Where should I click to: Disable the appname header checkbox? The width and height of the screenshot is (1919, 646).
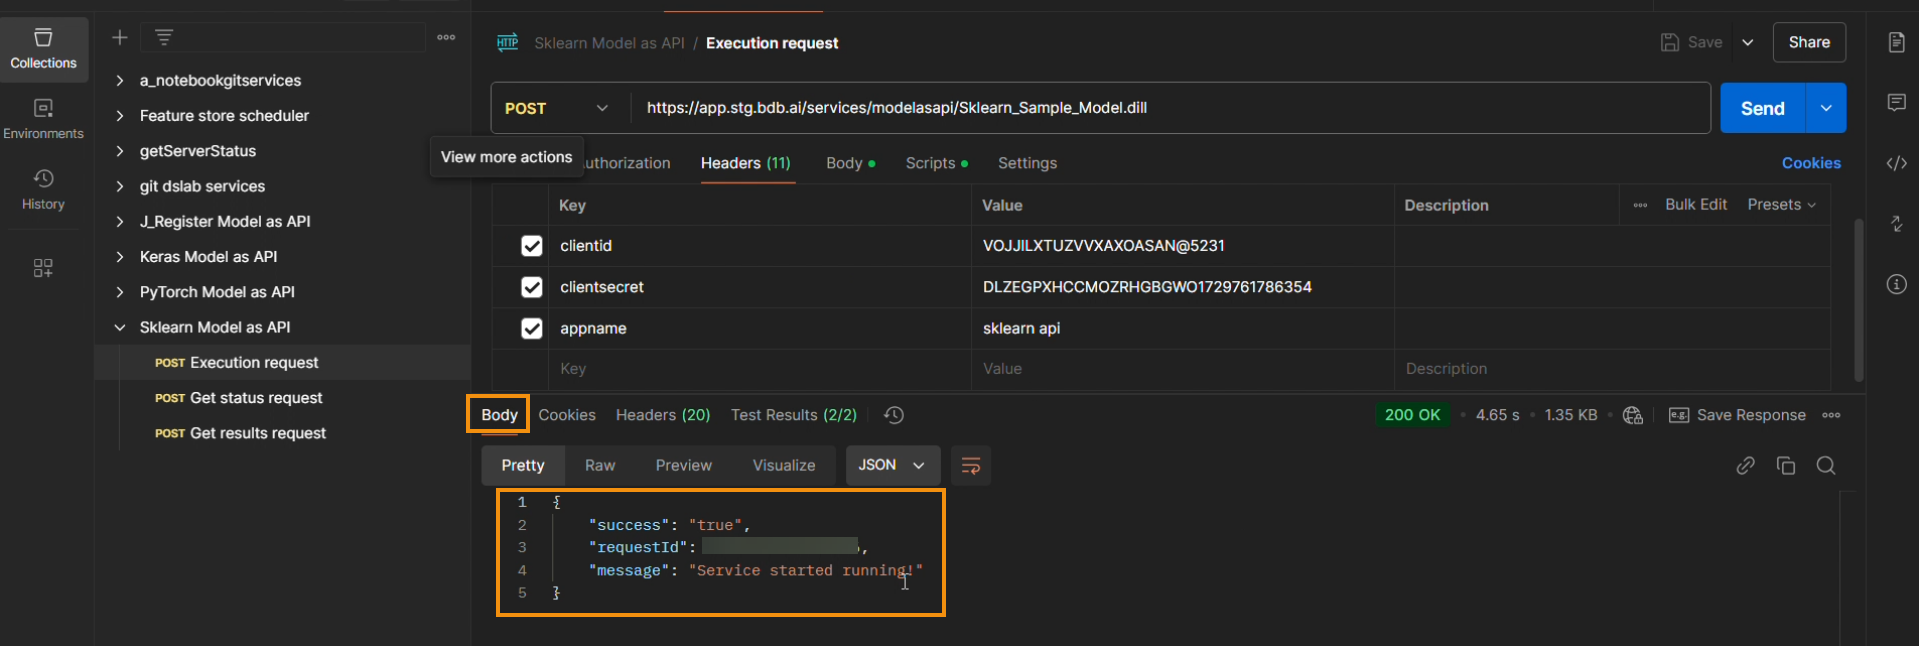coord(532,329)
